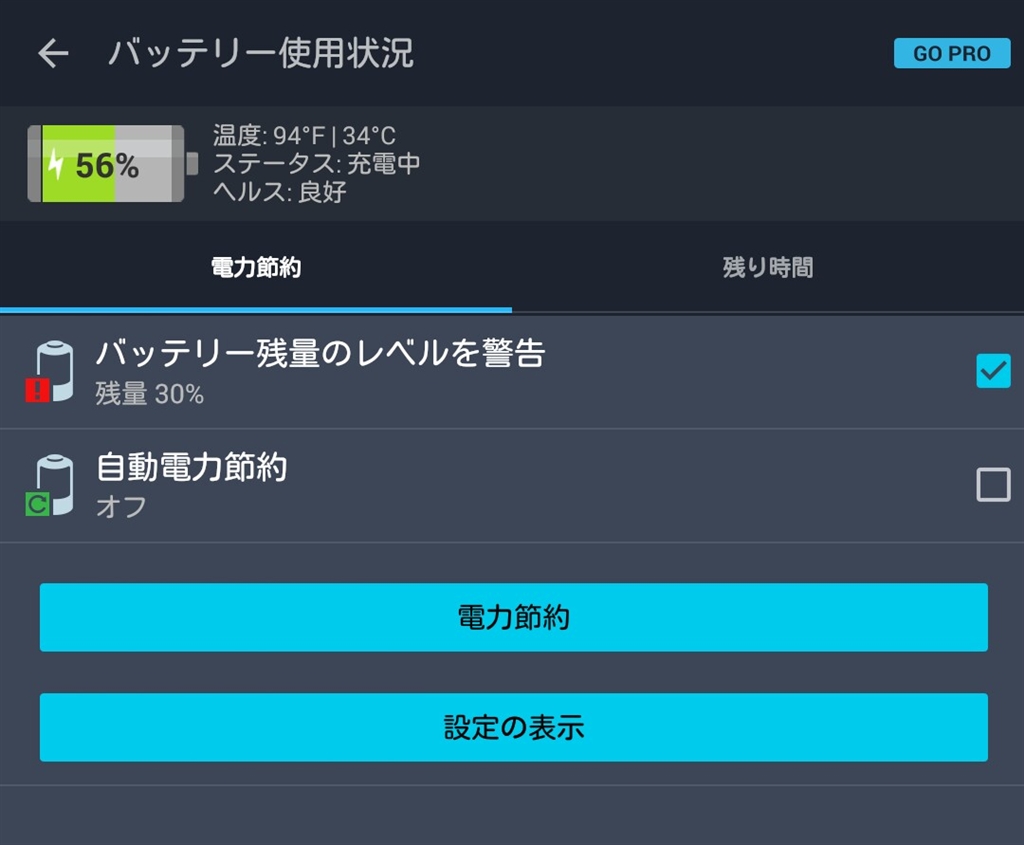Open the 残り時間 tab

(x=767, y=268)
